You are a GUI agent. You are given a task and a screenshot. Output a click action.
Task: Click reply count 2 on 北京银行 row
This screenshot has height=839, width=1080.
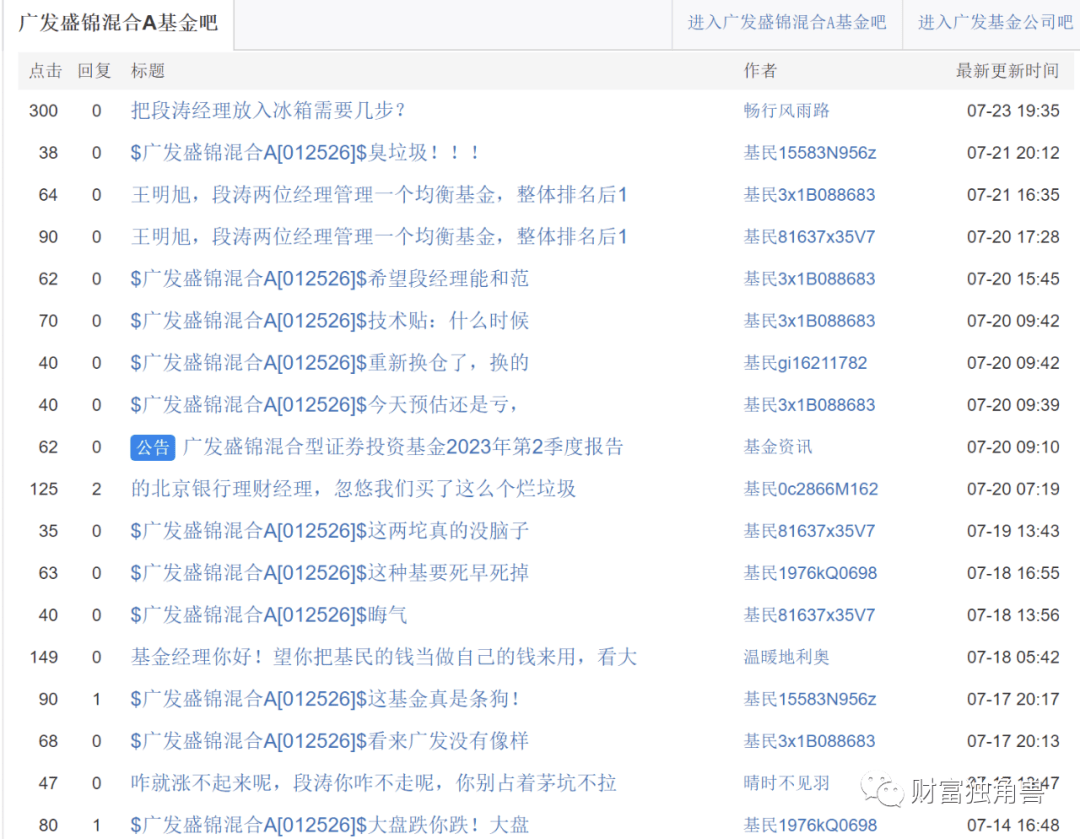point(96,489)
